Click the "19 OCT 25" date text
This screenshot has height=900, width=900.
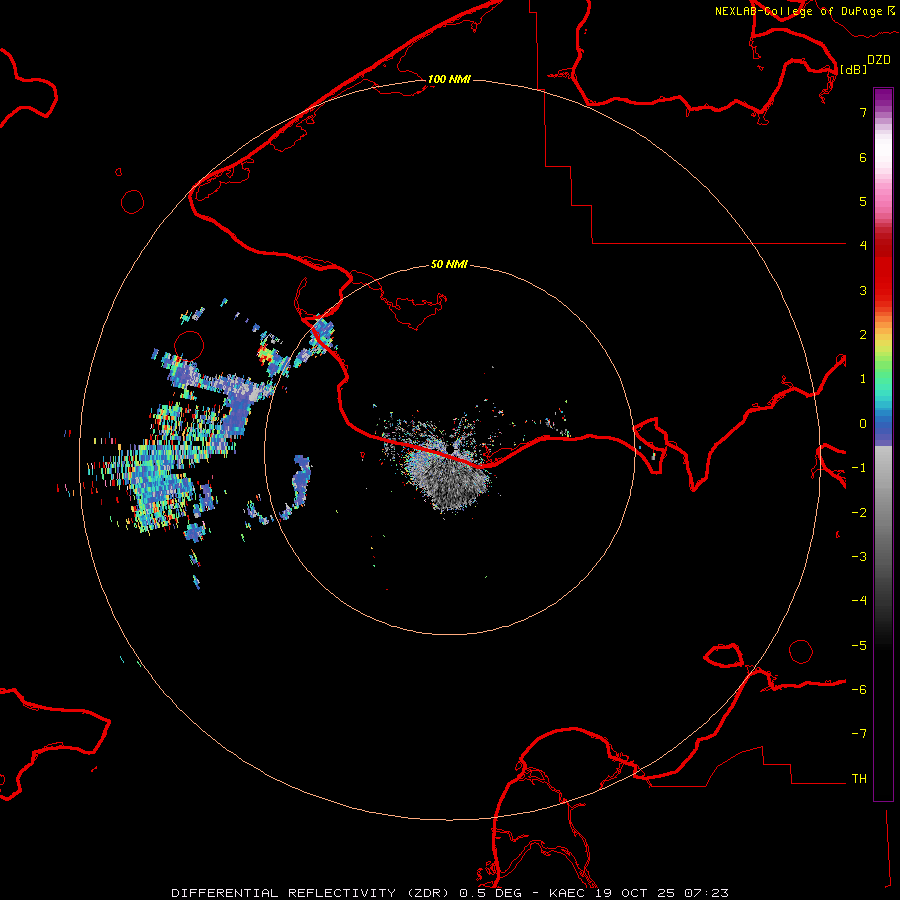(635, 893)
